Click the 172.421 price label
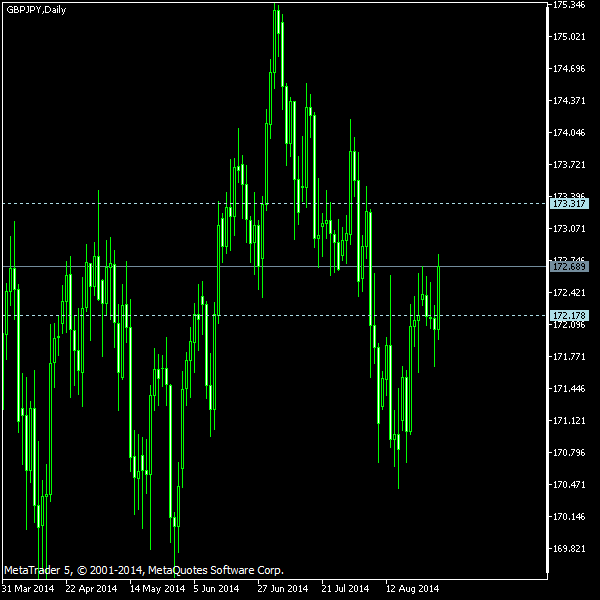600x600 pixels. (x=569, y=293)
